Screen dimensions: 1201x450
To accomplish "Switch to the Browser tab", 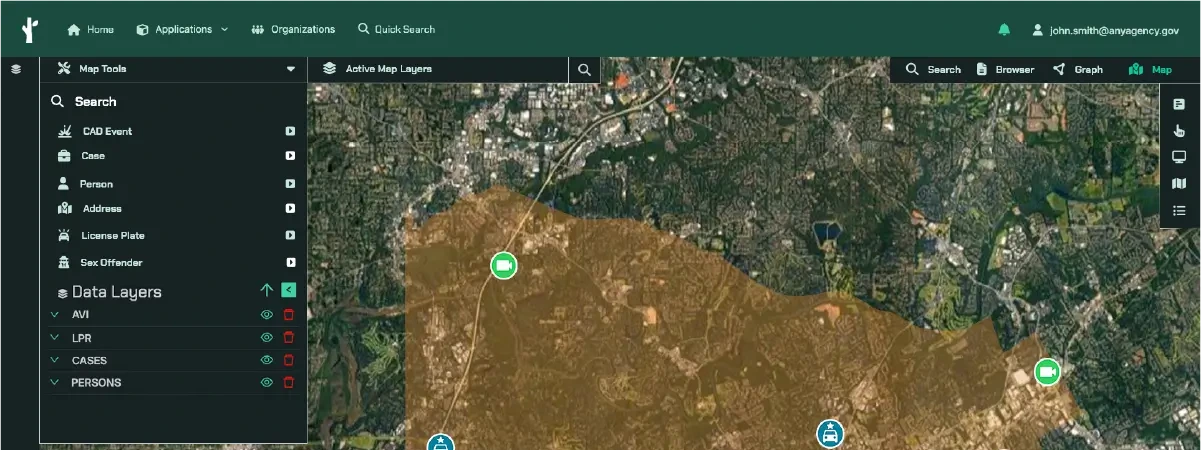I will [x=1005, y=70].
